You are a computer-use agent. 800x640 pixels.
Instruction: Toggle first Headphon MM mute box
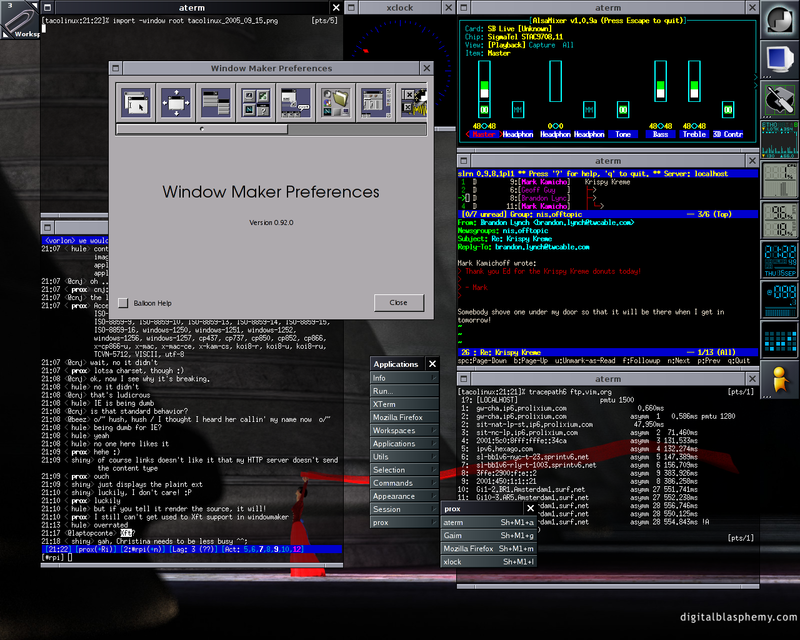click(x=518, y=110)
